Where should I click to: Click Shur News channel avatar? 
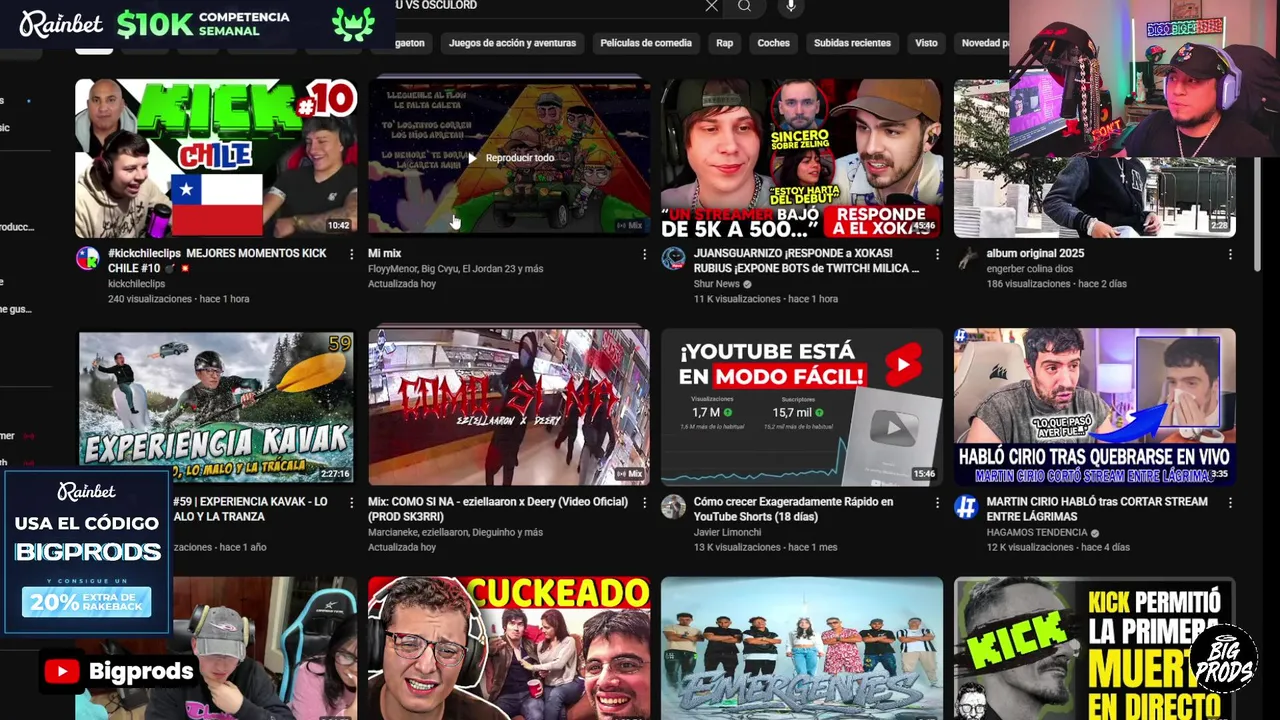(x=673, y=258)
